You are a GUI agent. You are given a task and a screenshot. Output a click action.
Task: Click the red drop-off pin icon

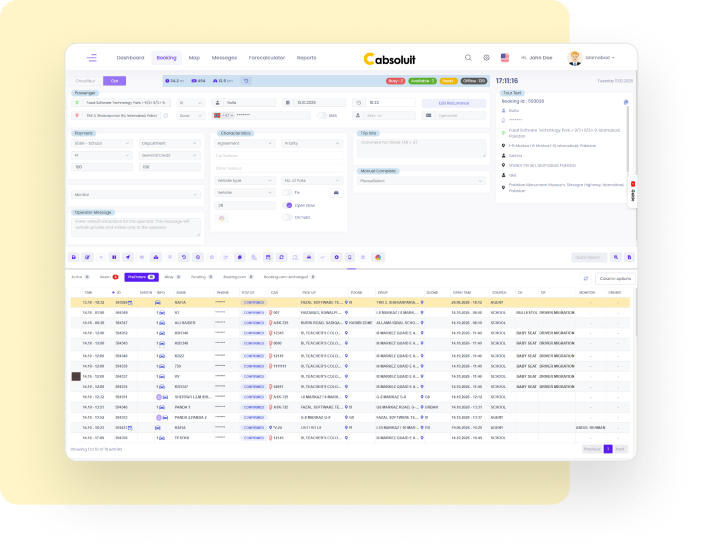(77, 115)
